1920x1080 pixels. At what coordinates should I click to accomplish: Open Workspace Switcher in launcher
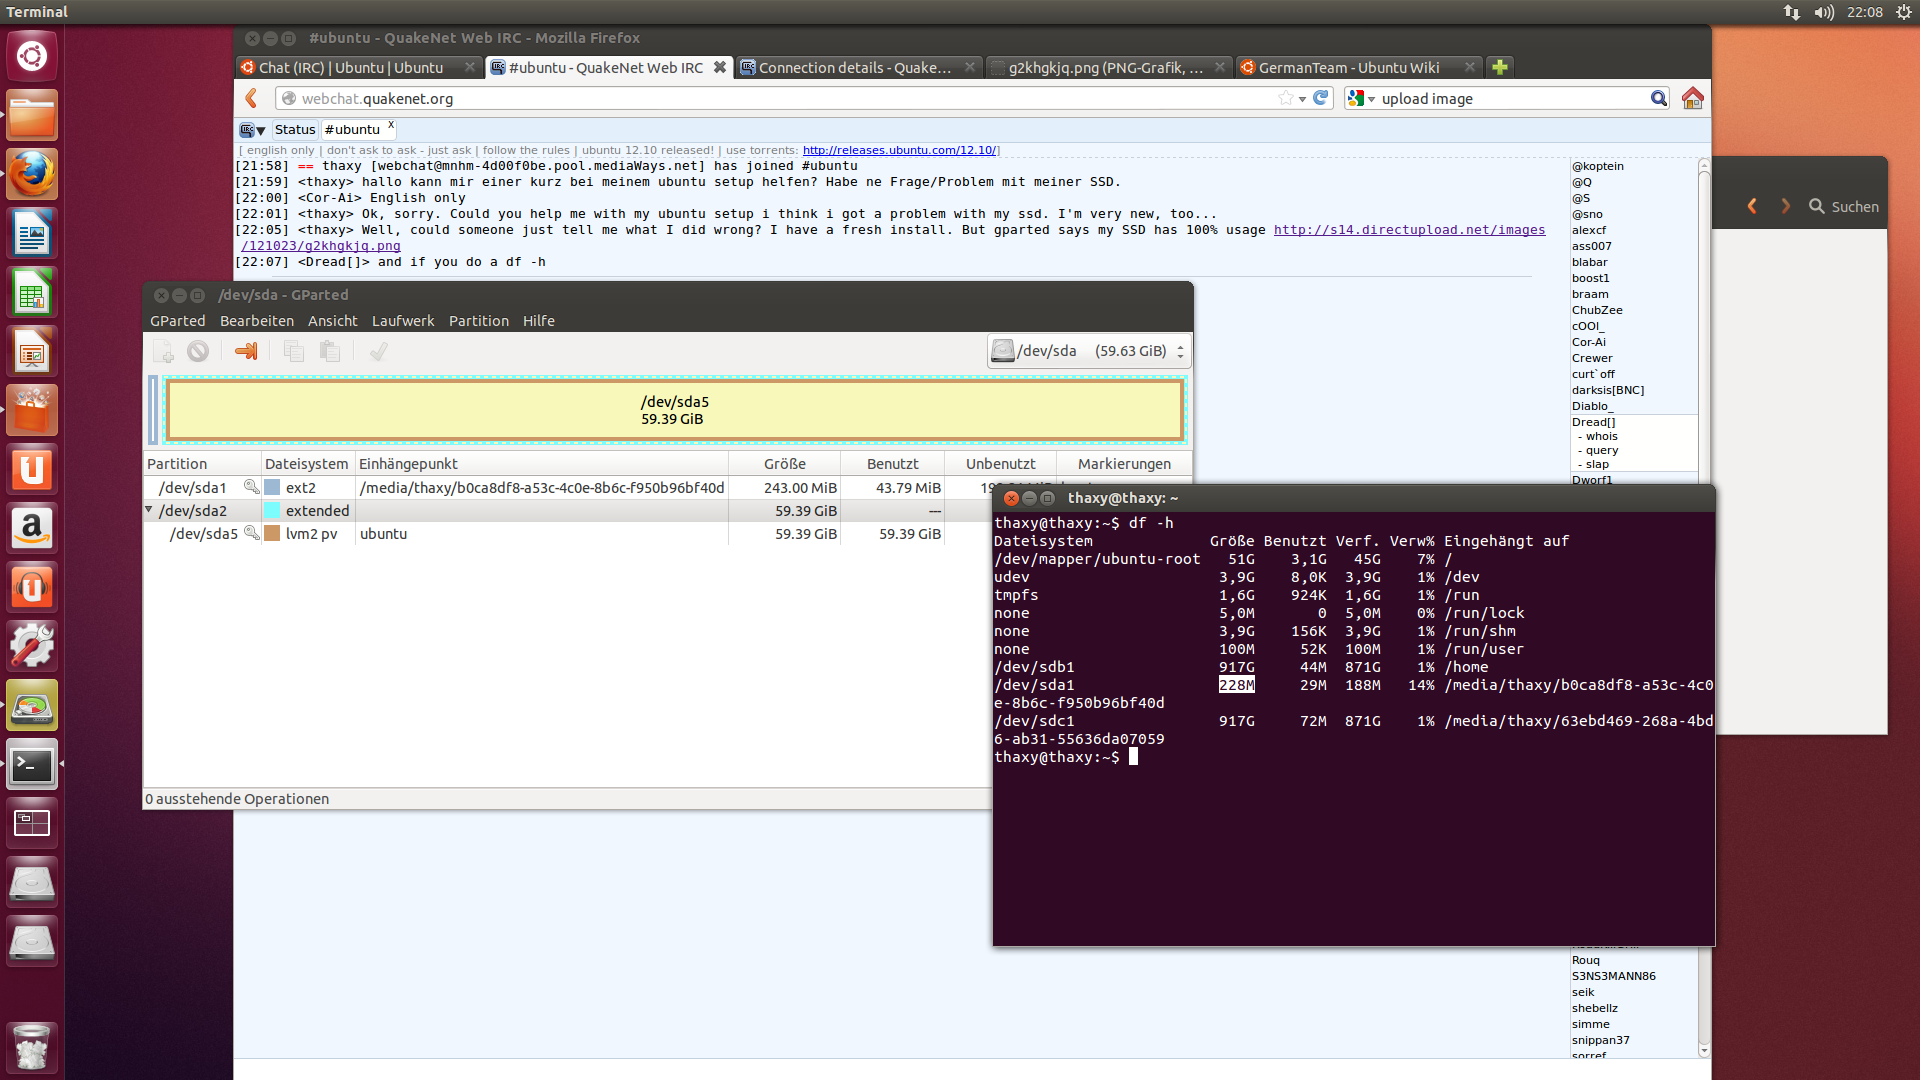(x=32, y=823)
